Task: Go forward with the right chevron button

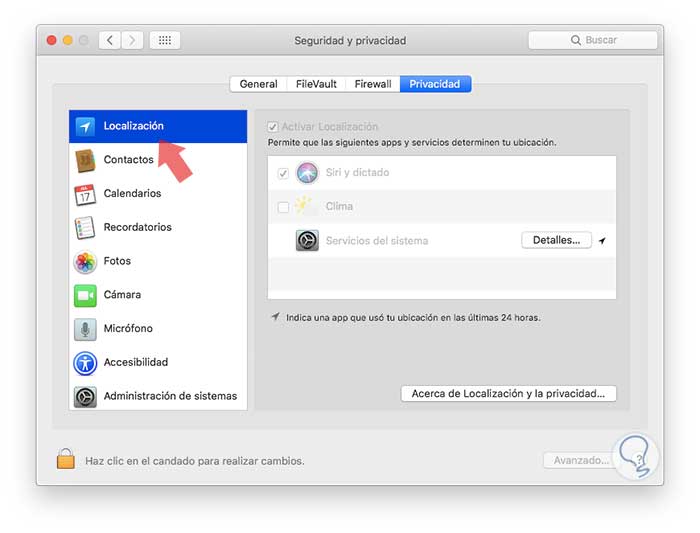Action: pyautogui.click(x=132, y=40)
